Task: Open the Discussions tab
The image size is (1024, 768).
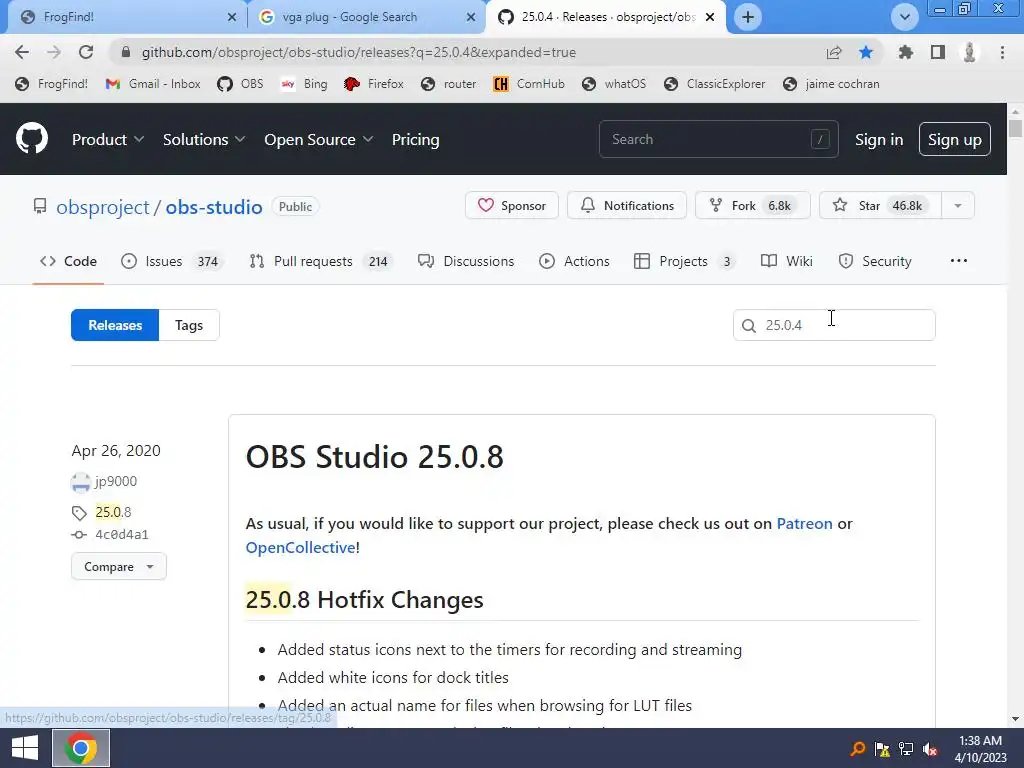Action: [466, 261]
